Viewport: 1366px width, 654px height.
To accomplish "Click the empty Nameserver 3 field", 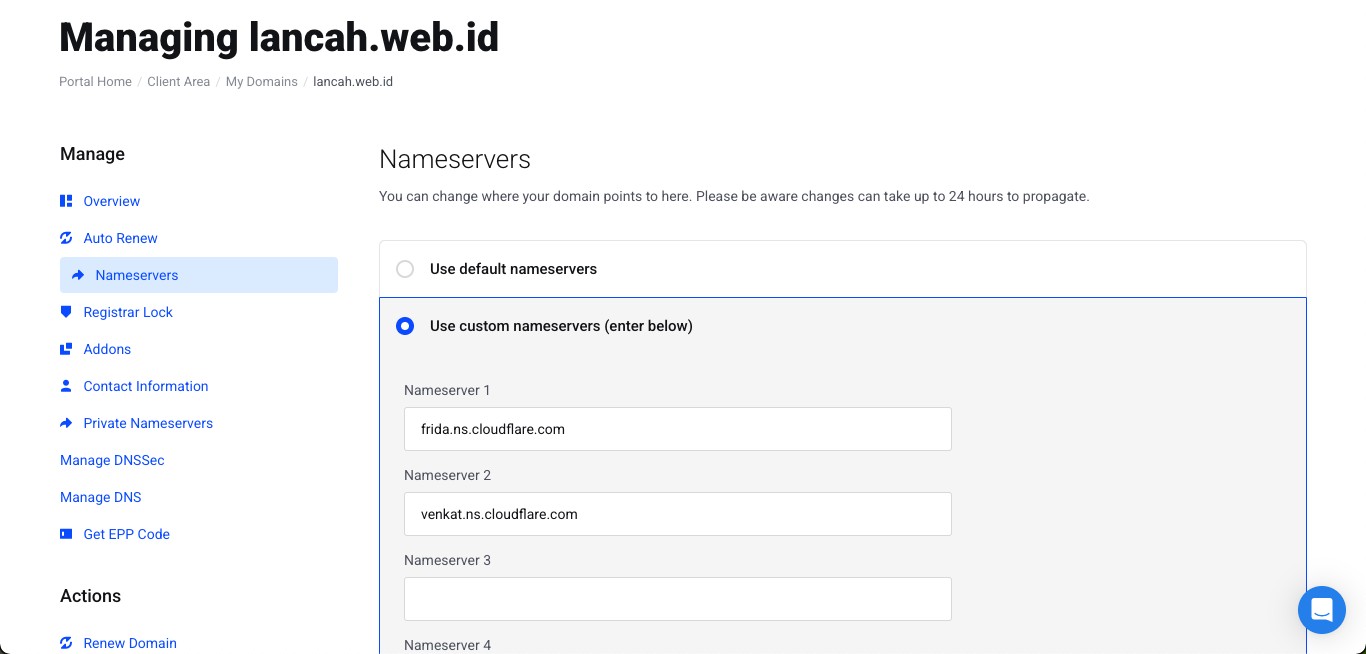I will point(677,599).
